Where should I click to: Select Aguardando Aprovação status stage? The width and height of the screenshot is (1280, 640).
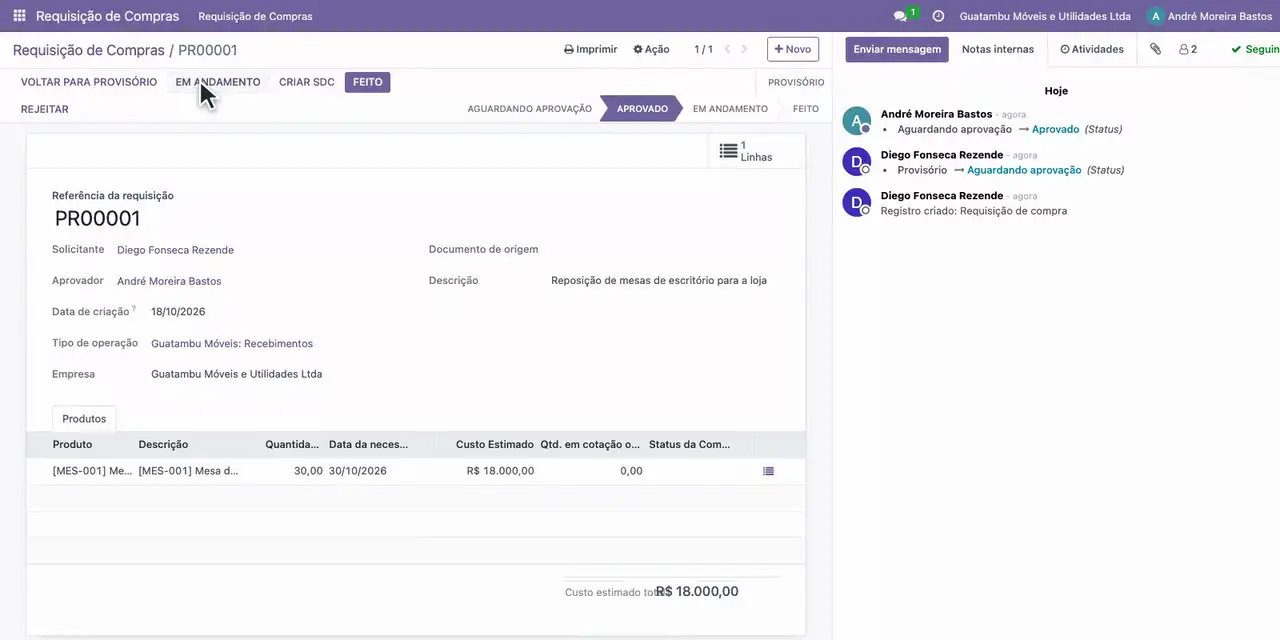click(530, 109)
